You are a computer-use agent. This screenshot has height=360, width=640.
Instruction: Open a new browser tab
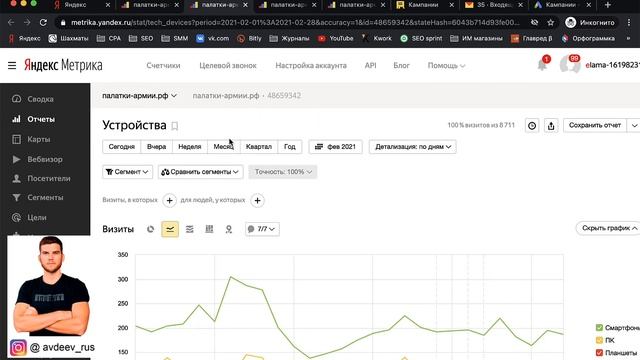608,5
